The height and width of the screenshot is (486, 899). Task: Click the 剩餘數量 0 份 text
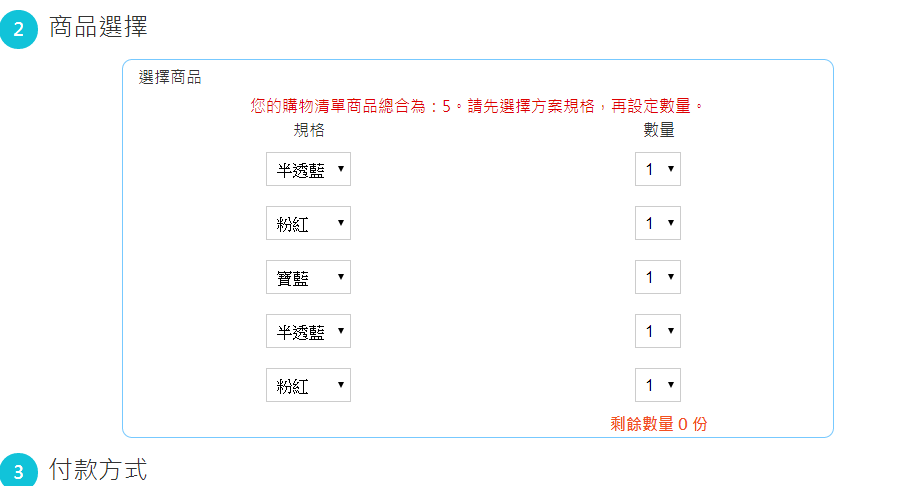click(x=659, y=424)
